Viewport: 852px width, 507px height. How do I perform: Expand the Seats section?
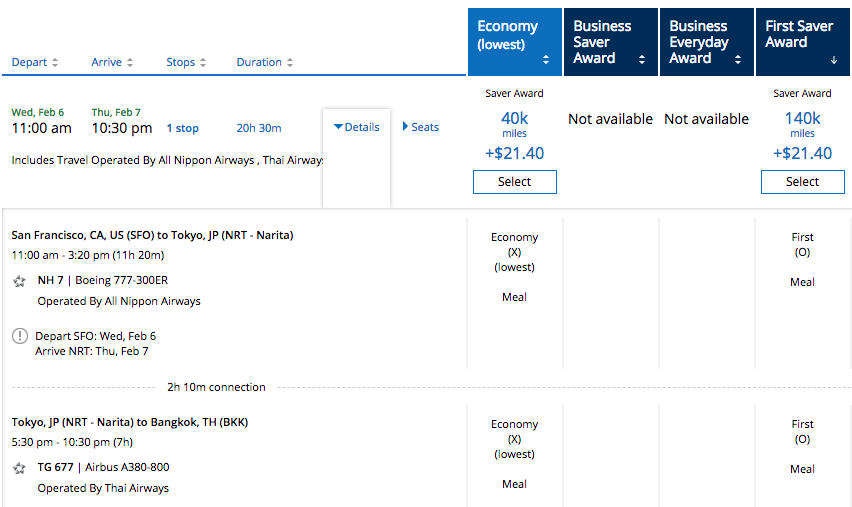pyautogui.click(x=420, y=127)
